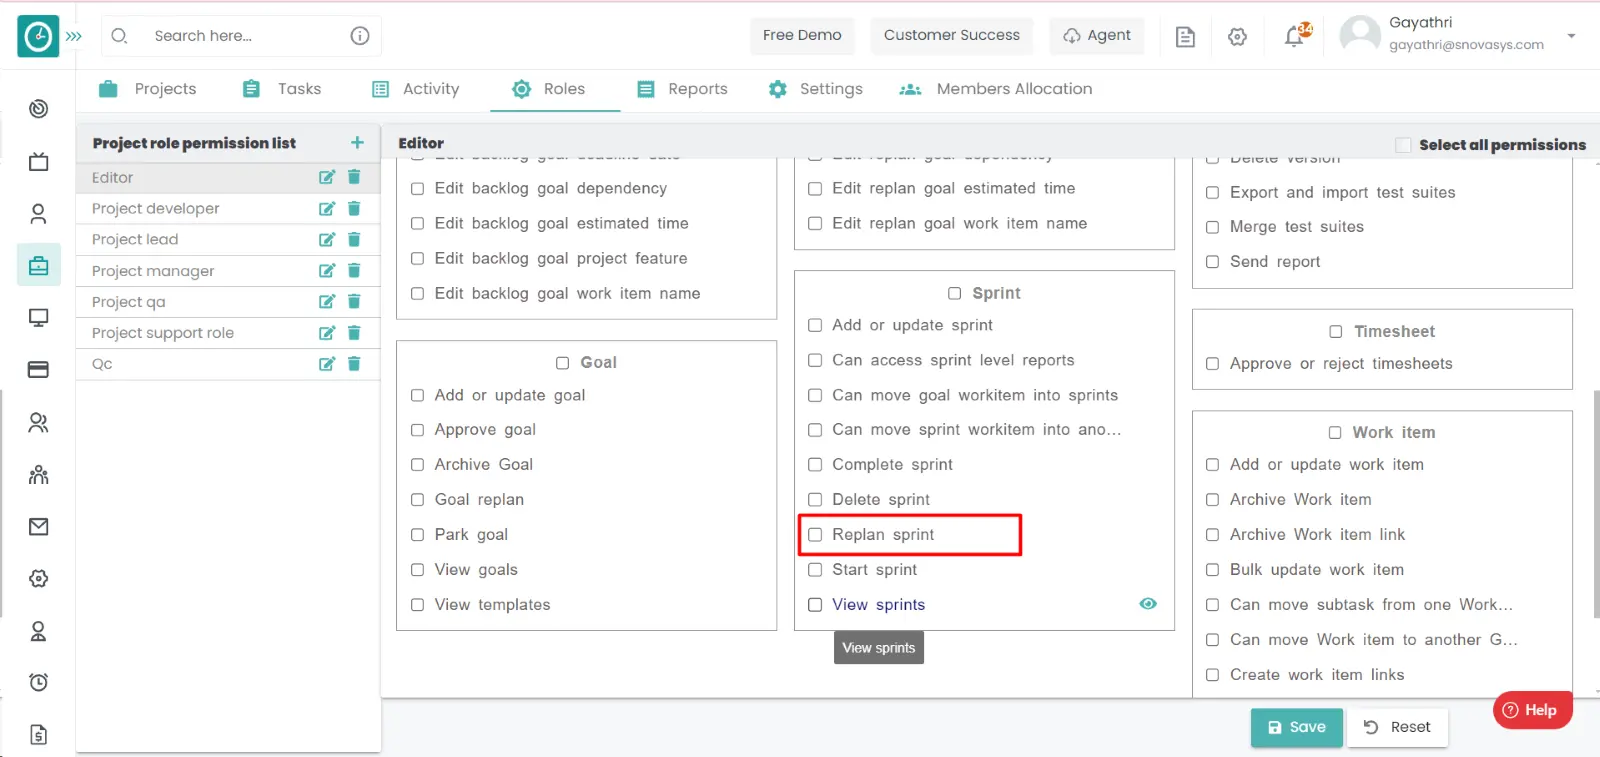Tick the Approve goal checkbox

pyautogui.click(x=418, y=430)
